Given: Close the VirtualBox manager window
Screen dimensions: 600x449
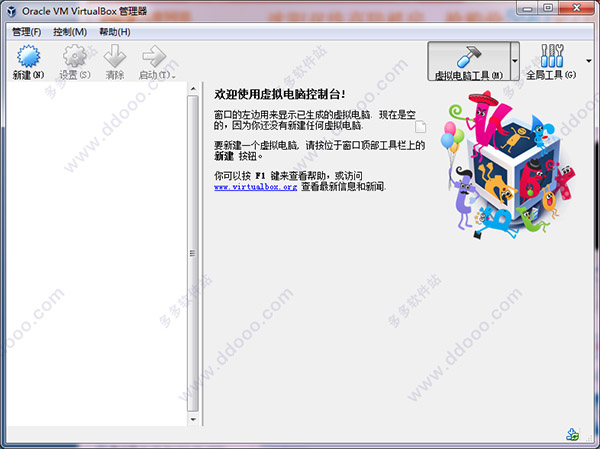Looking at the screenshot, I should click(x=577, y=8).
